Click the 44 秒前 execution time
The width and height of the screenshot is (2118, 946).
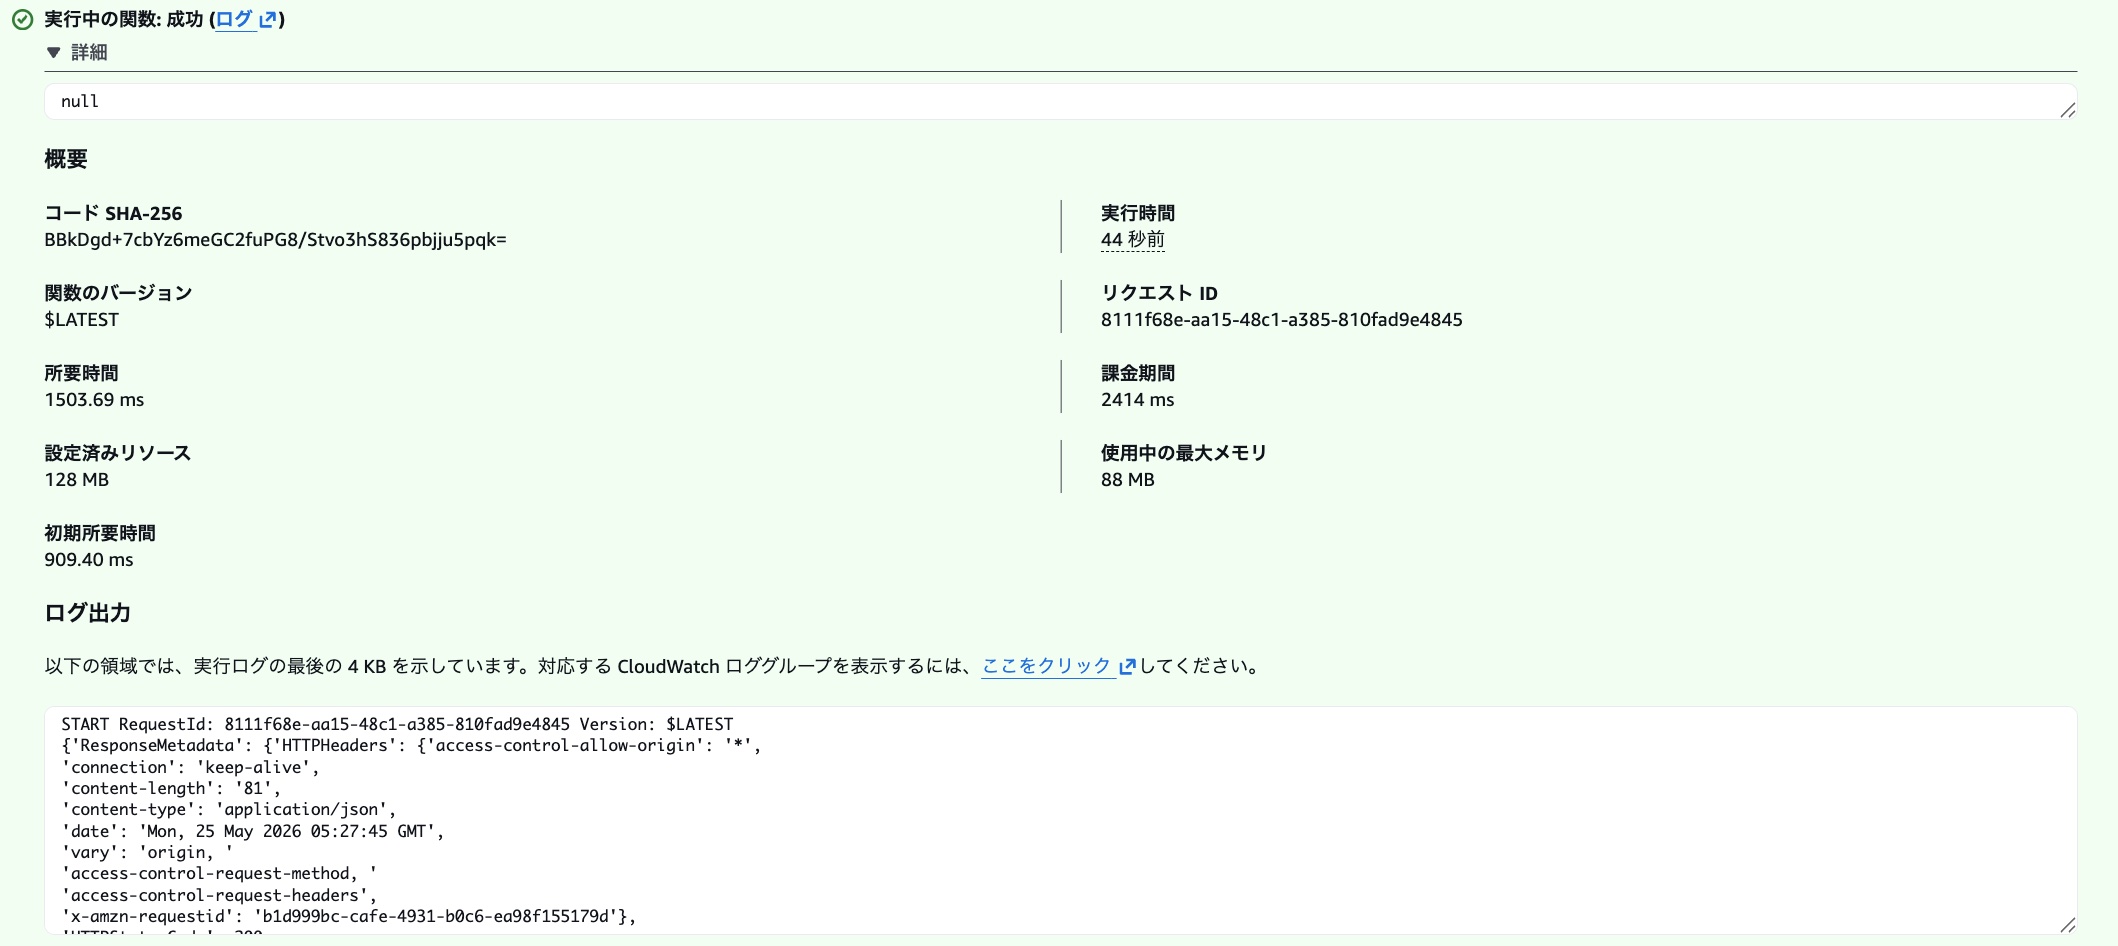click(1133, 240)
